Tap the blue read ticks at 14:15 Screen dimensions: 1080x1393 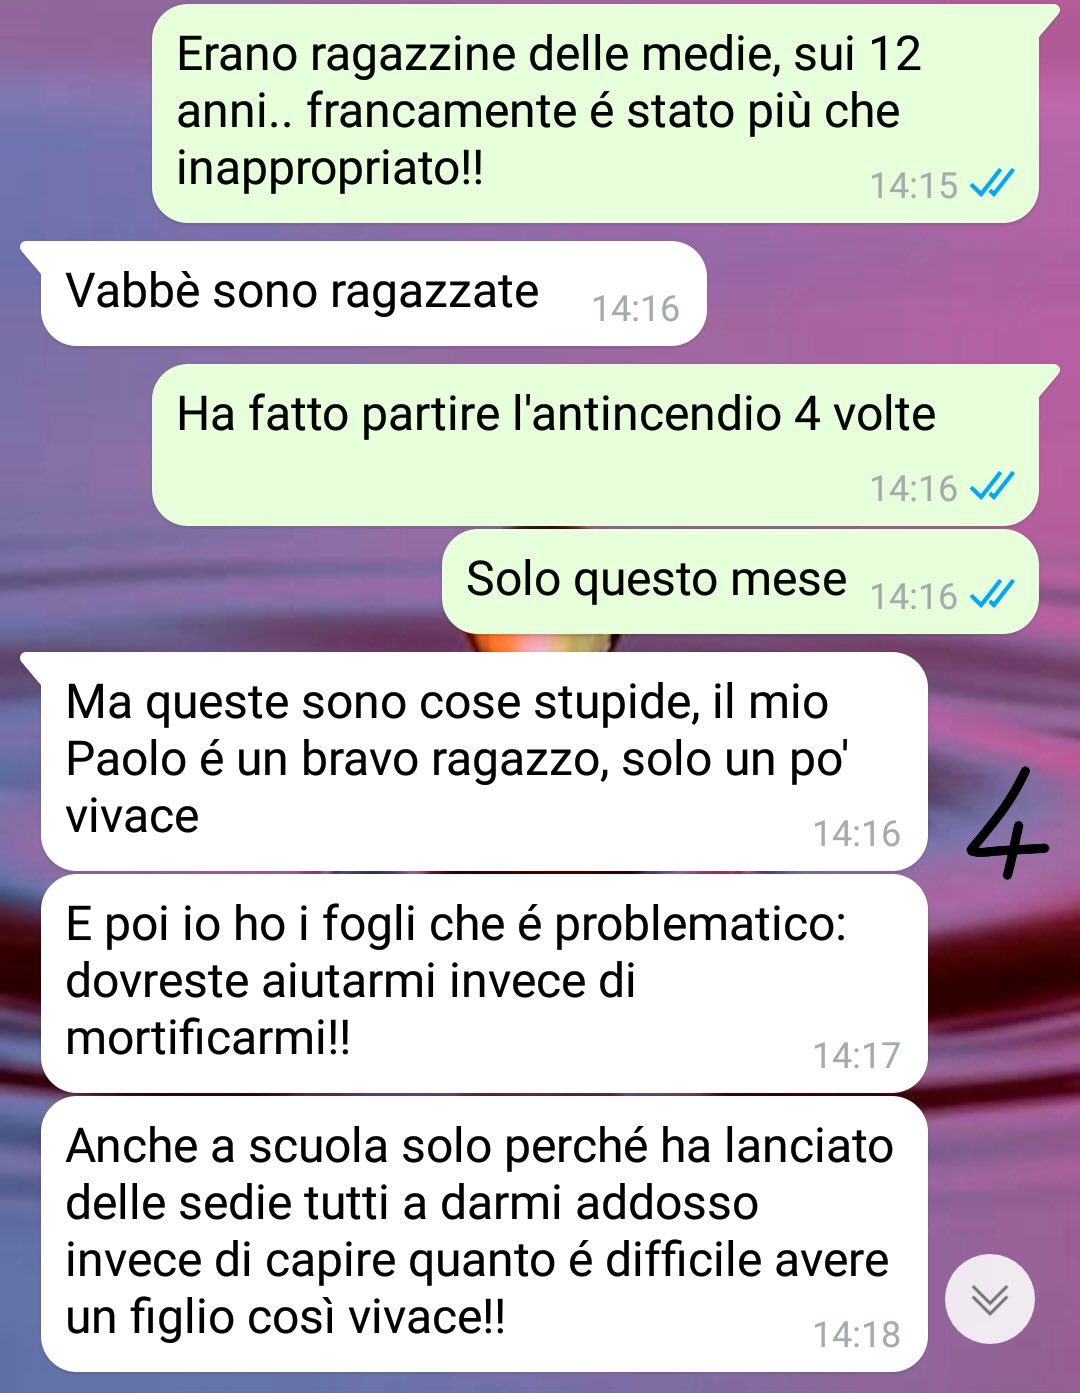993,184
